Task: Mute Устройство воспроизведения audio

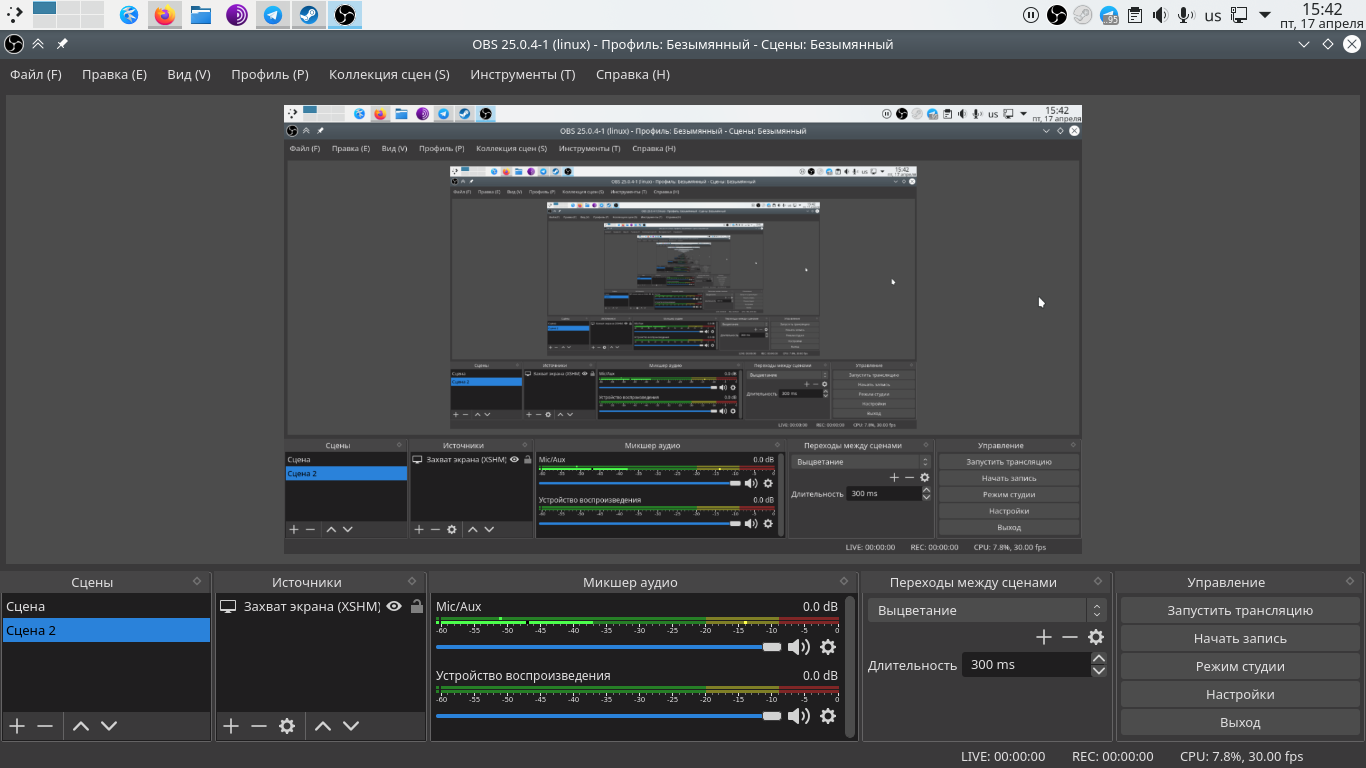Action: pyautogui.click(x=798, y=716)
